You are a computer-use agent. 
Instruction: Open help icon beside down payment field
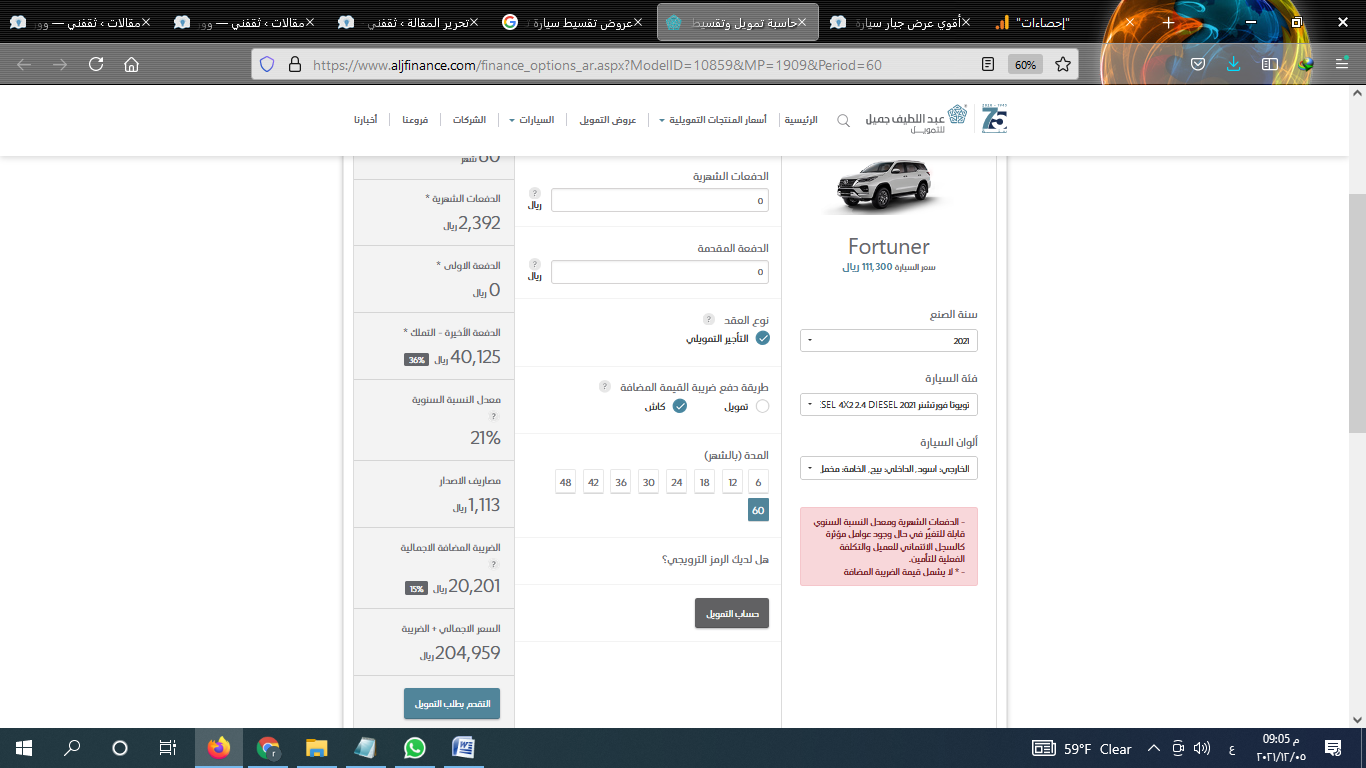(x=534, y=264)
